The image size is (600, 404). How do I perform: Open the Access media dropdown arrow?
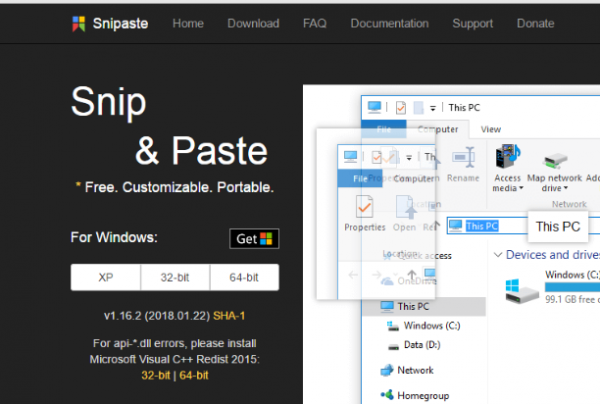[521, 188]
